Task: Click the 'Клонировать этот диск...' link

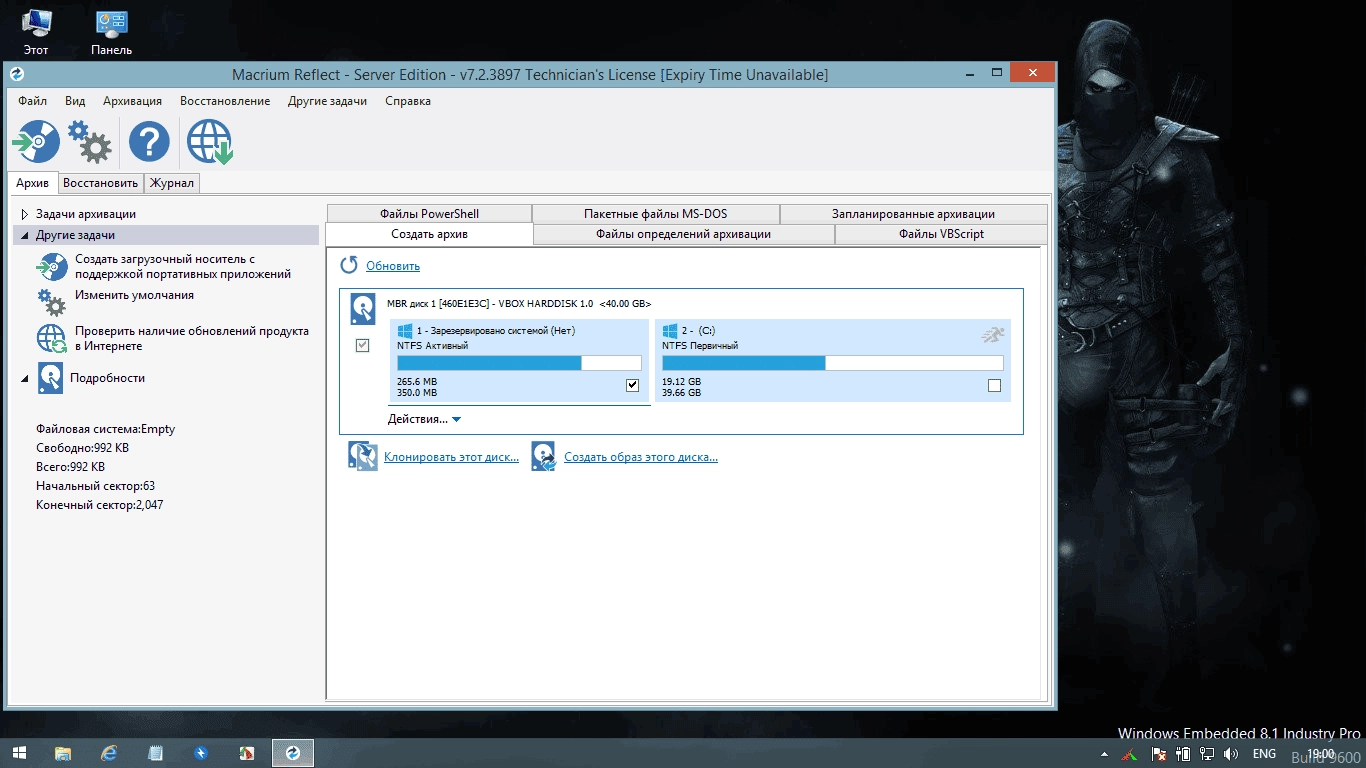Action: 451,457
